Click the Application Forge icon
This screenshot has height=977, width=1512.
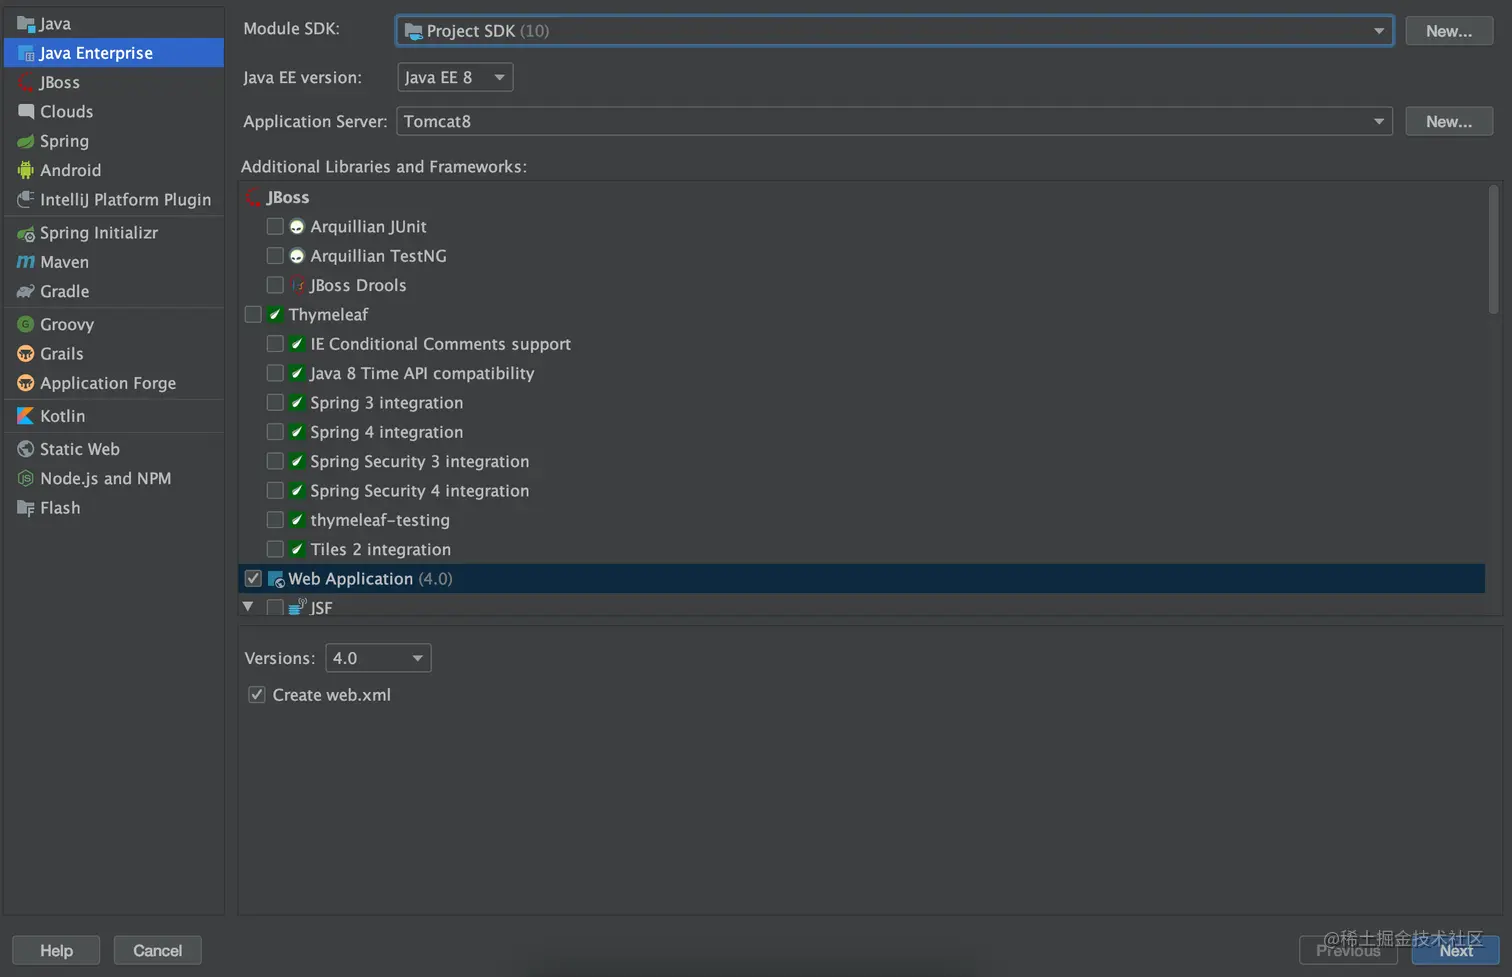pyautogui.click(x=26, y=383)
